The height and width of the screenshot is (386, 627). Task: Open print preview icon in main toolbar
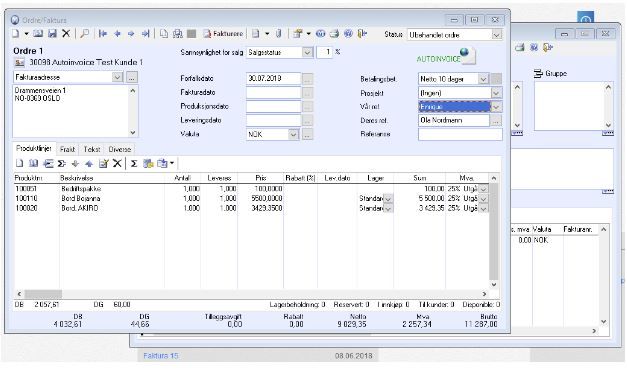click(x=178, y=34)
